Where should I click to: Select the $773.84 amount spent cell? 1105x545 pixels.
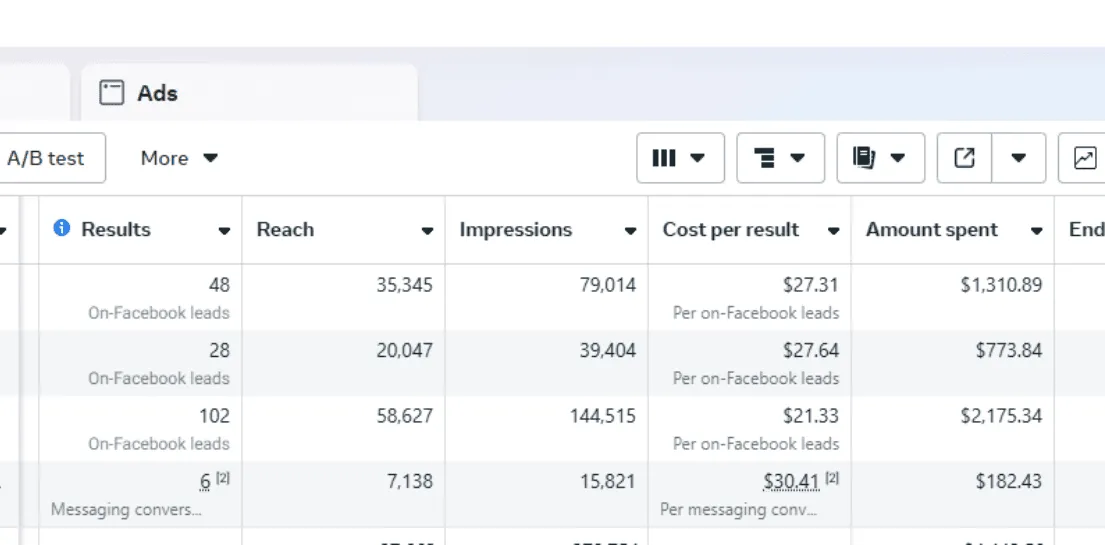[952, 362]
